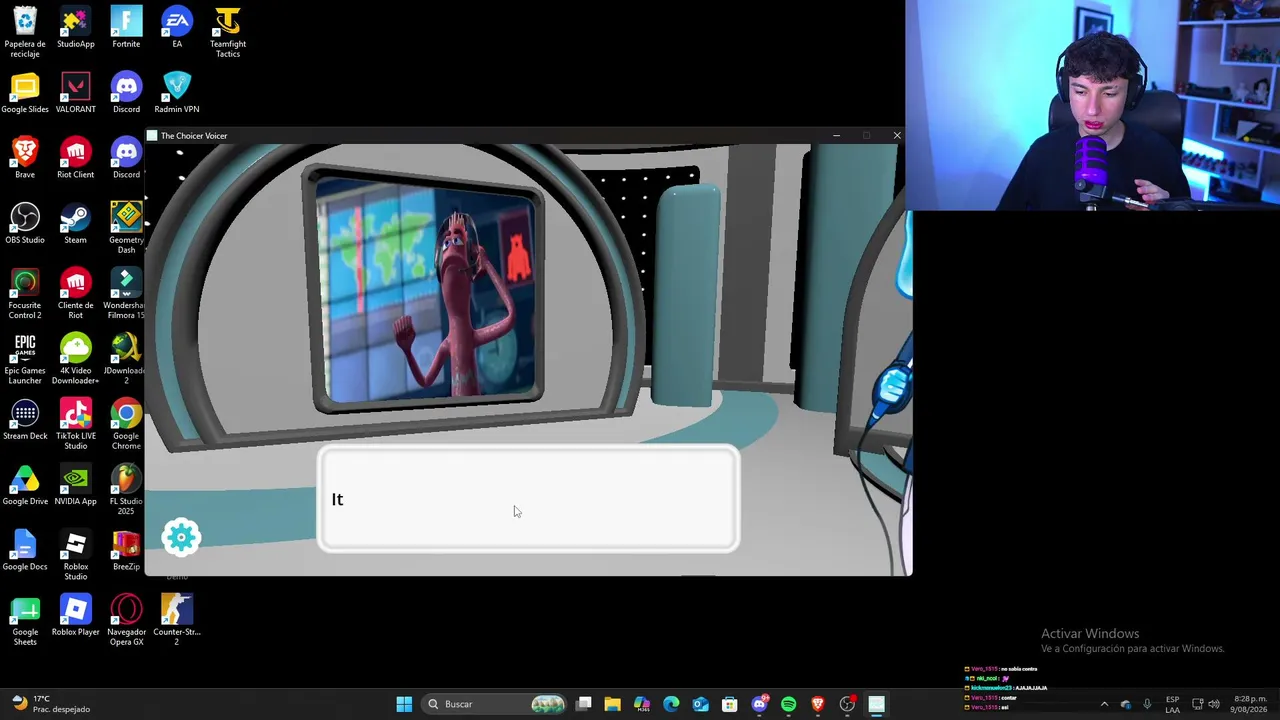The height and width of the screenshot is (720, 1280).
Task: Open Microsoft Store from the taskbar
Action: tap(730, 704)
